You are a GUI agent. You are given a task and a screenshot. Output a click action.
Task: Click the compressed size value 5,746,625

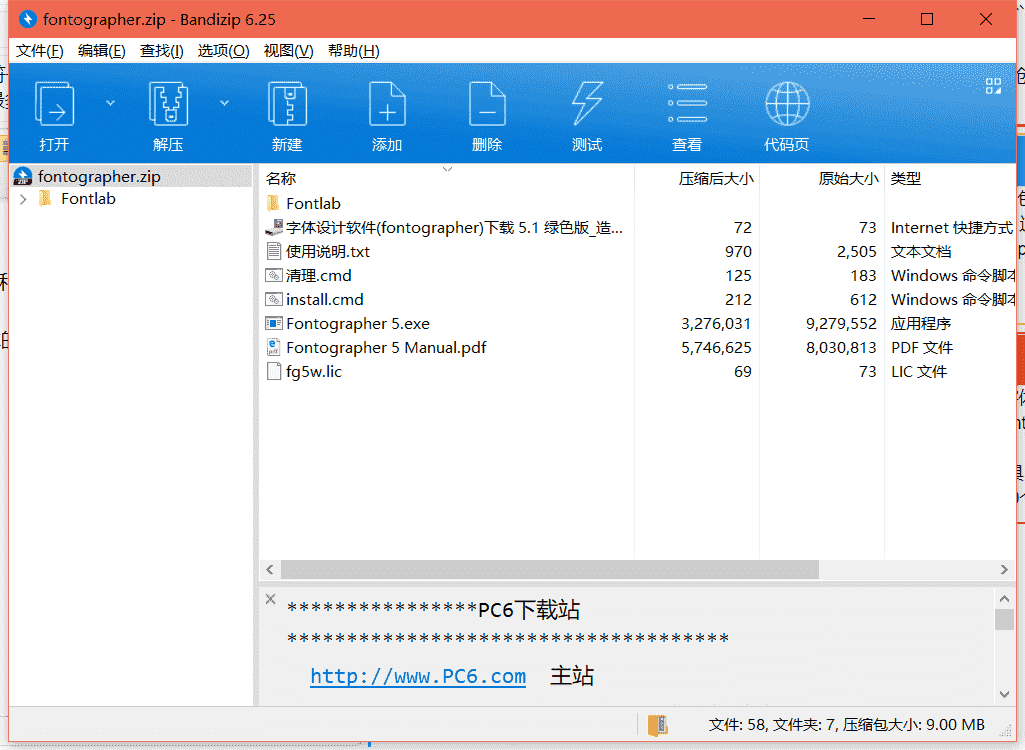pyautogui.click(x=716, y=348)
